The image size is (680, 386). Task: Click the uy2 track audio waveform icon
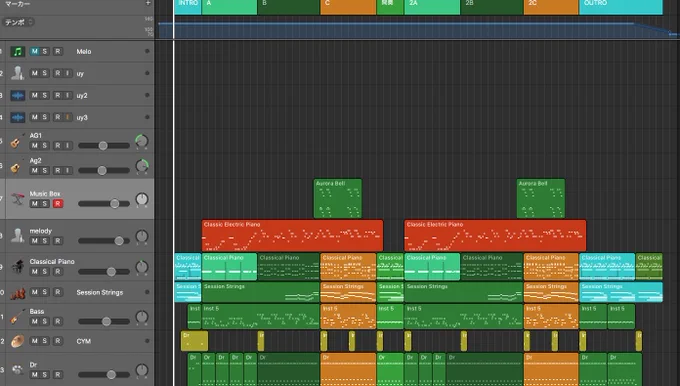[x=17, y=95]
